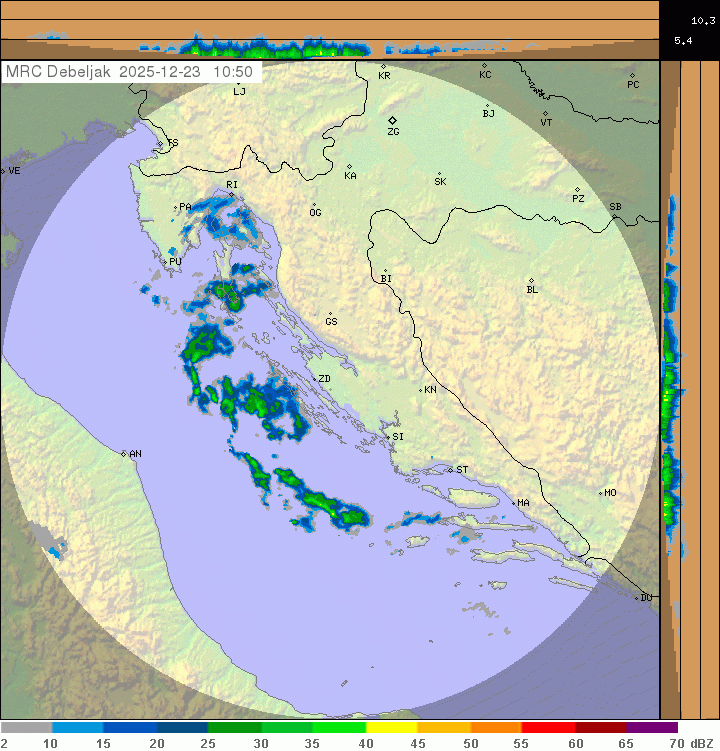Select the SB marker near the eastern edge
720x751 pixels.
[x=613, y=215]
